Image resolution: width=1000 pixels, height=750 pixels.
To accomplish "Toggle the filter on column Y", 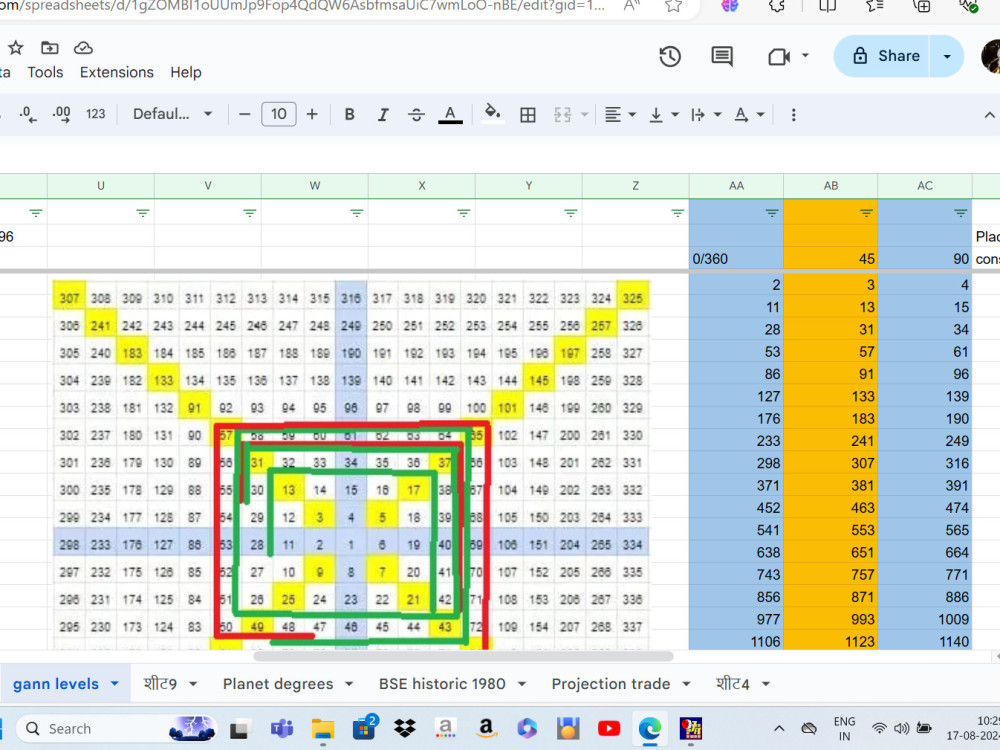I will pyautogui.click(x=571, y=213).
